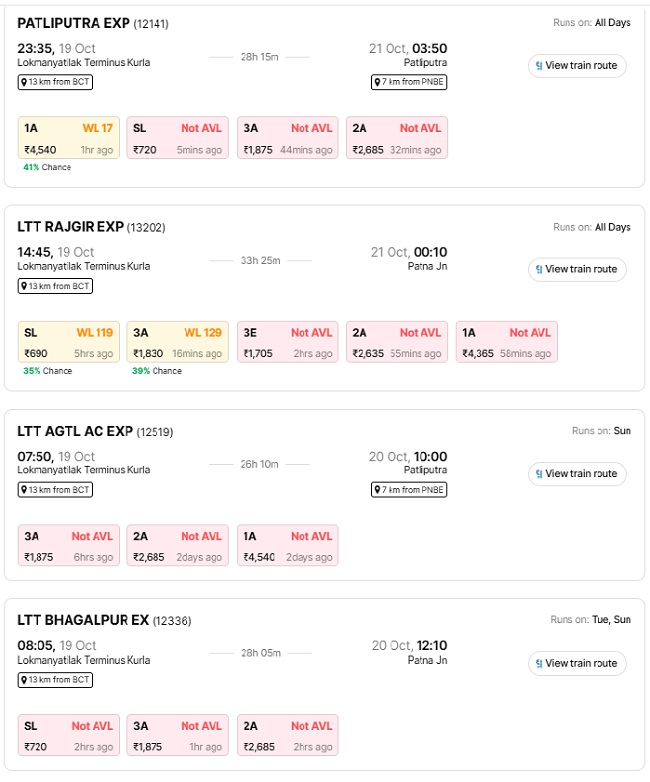
Task: Select 3A class WL 129 on LTT Rajgir Exp
Action: pyautogui.click(x=178, y=342)
